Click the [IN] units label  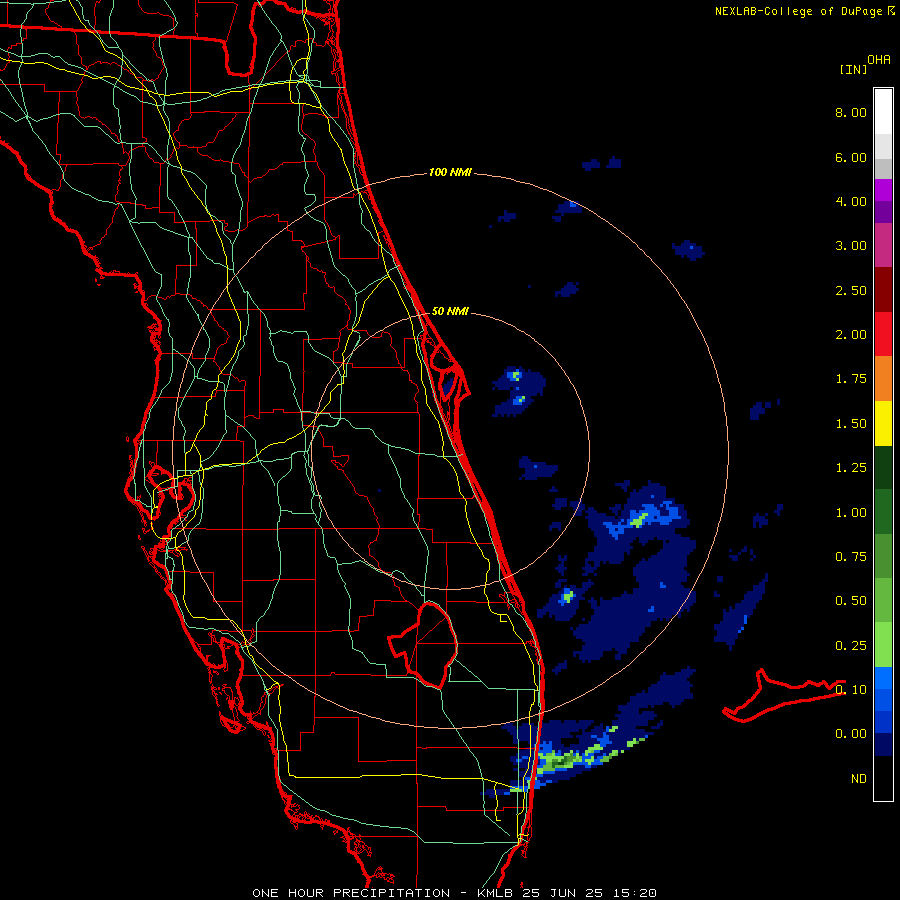[x=853, y=69]
